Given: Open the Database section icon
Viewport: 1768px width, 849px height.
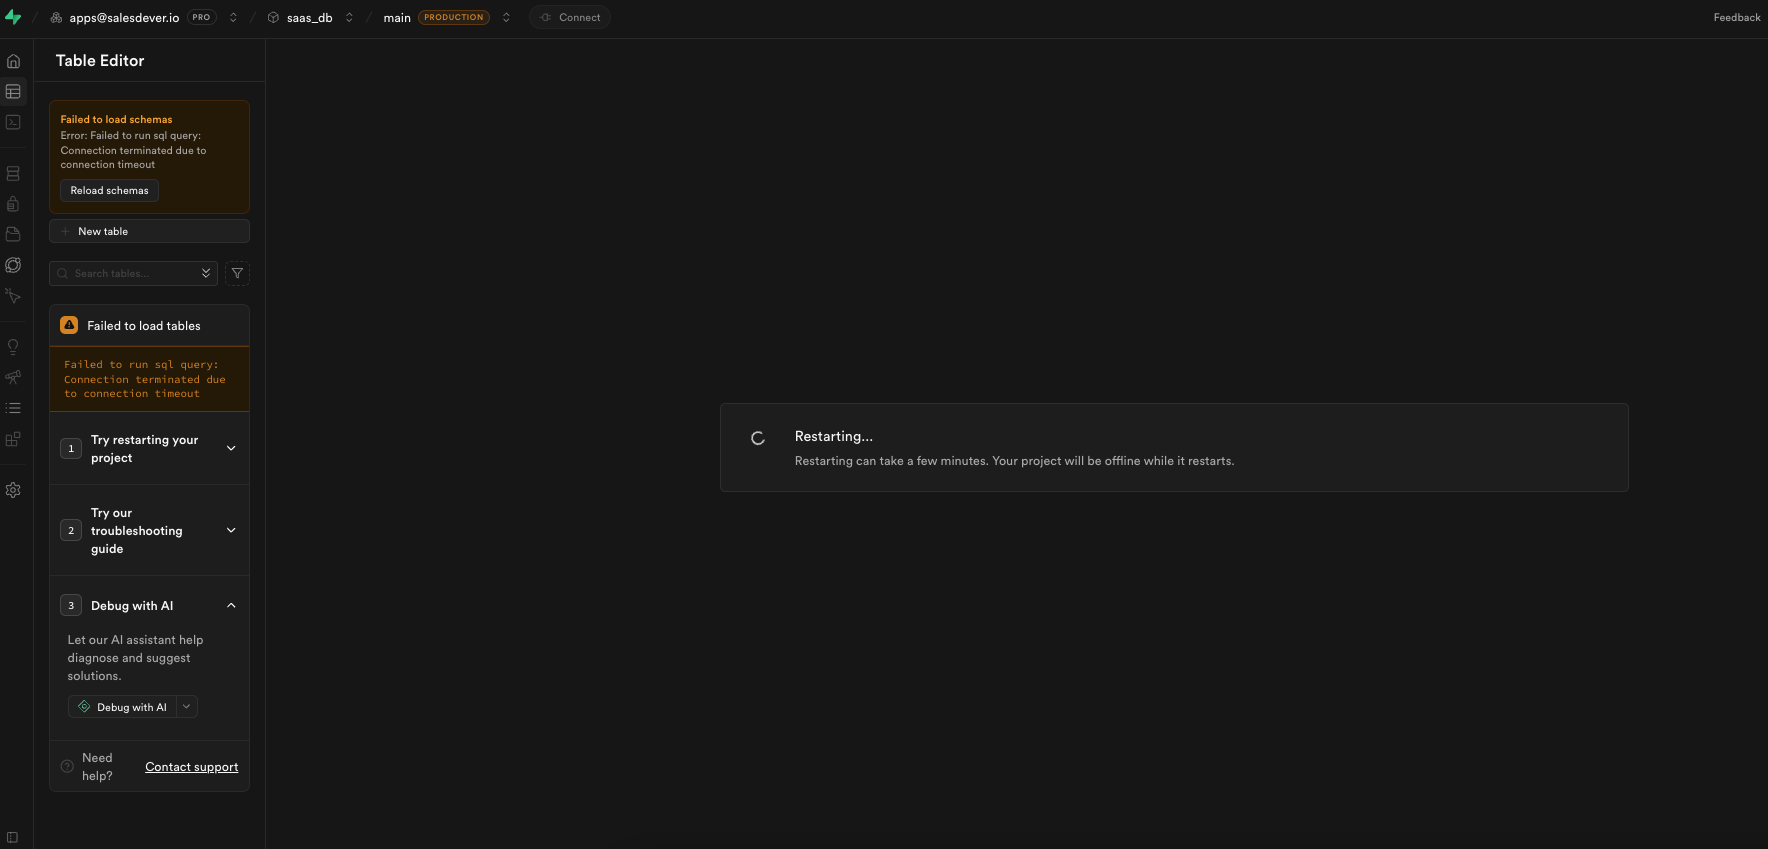Looking at the screenshot, I should click(13, 173).
